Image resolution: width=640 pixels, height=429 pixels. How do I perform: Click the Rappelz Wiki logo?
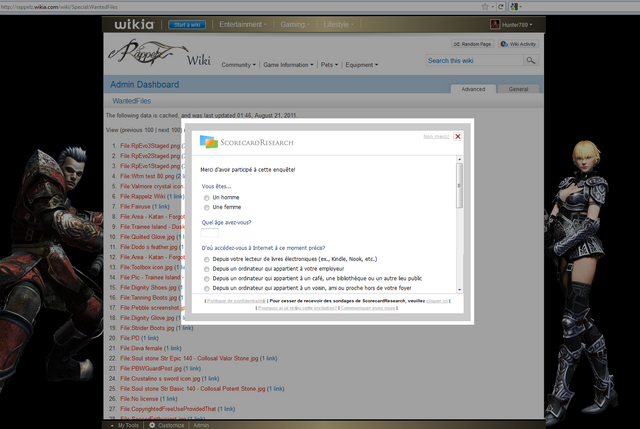pyautogui.click(x=159, y=53)
